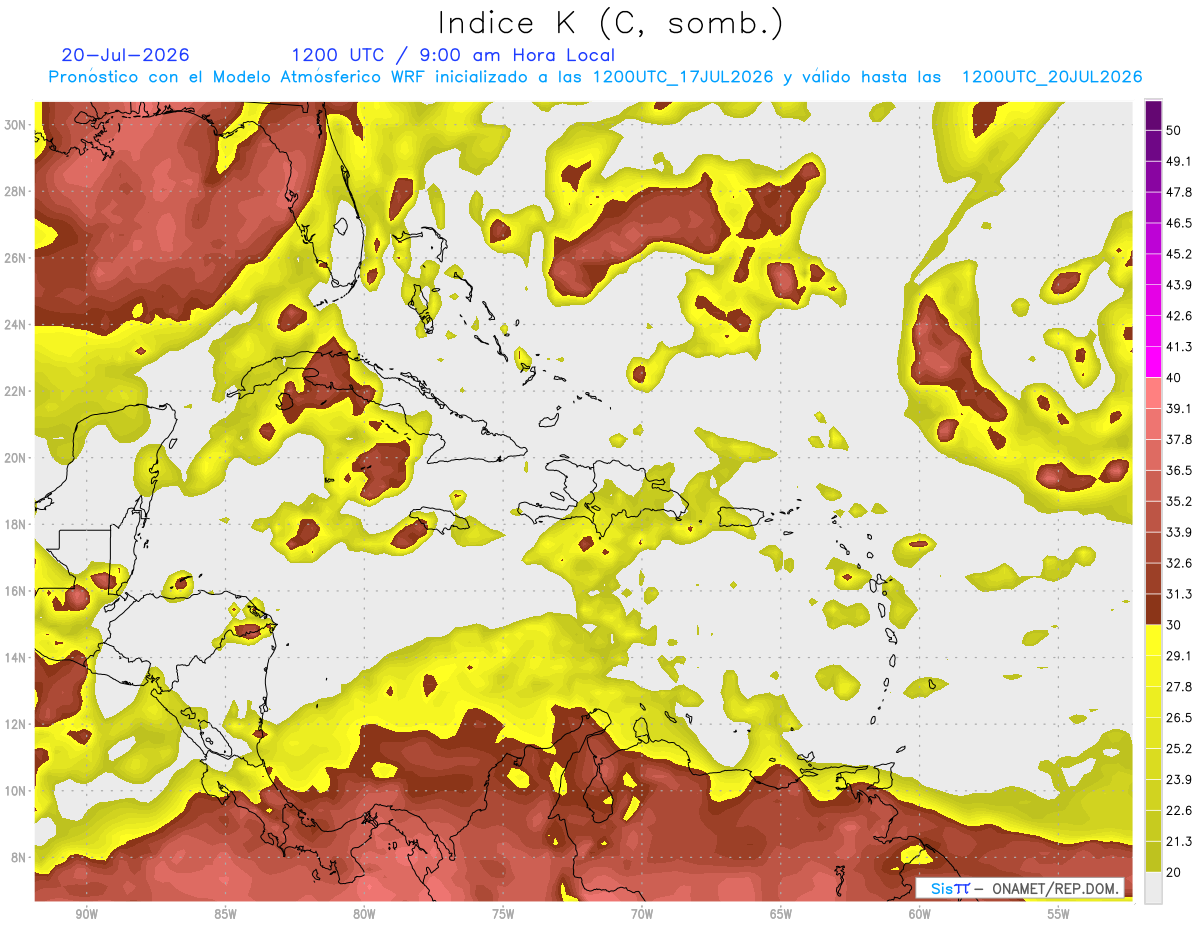Click the legend value 21.3
The height and width of the screenshot is (927, 1200).
tap(1178, 842)
